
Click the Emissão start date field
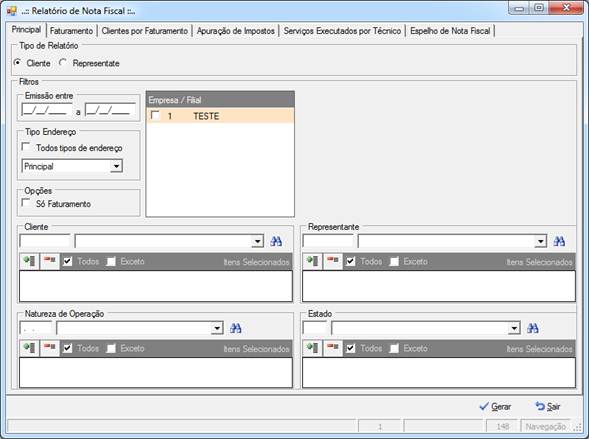pos(47,110)
